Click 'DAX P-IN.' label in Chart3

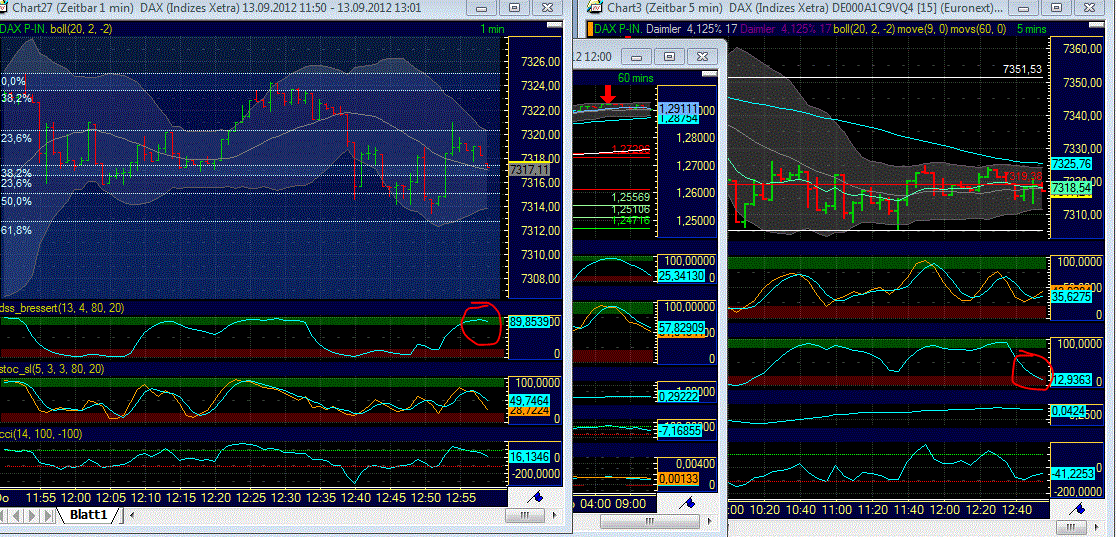(618, 28)
